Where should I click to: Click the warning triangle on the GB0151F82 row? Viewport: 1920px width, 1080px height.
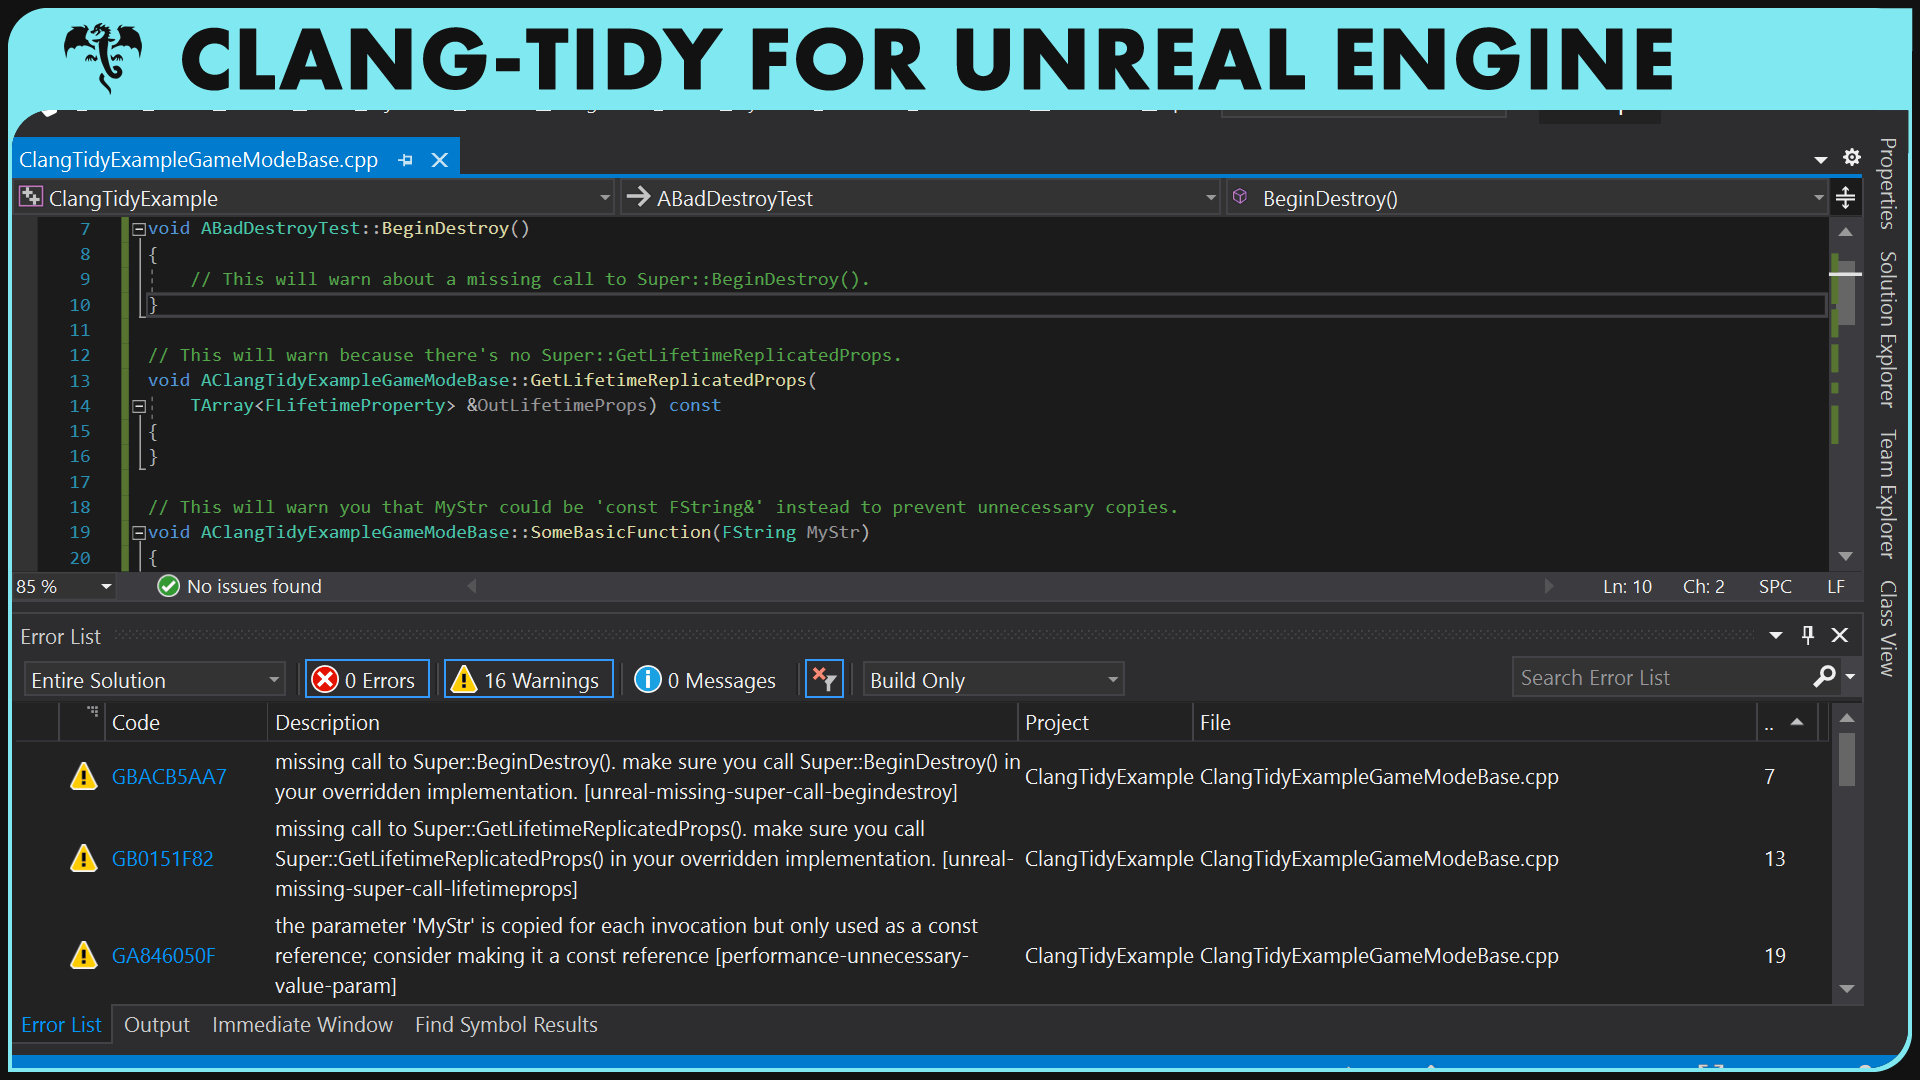[x=83, y=858]
